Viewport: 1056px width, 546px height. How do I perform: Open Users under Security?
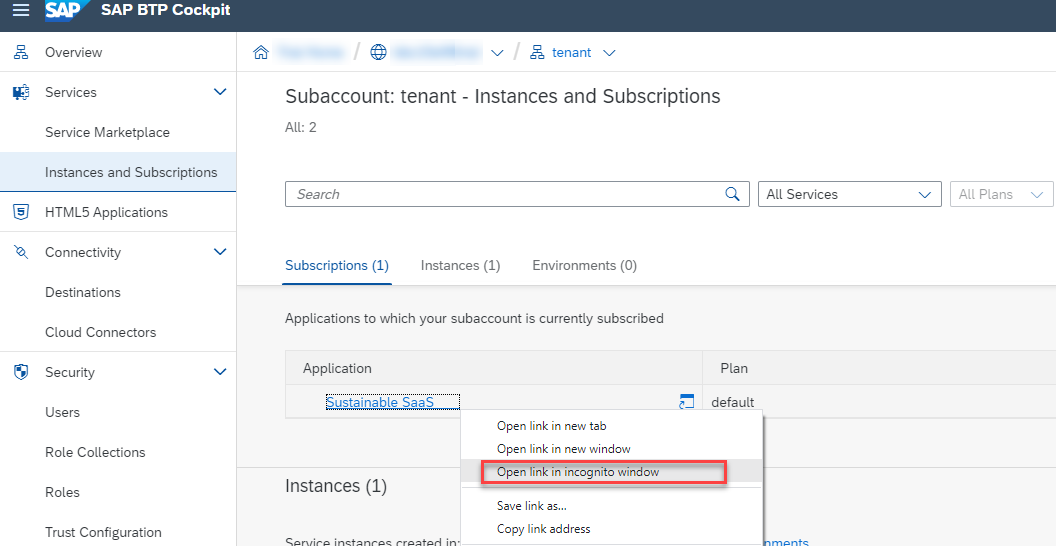63,413
